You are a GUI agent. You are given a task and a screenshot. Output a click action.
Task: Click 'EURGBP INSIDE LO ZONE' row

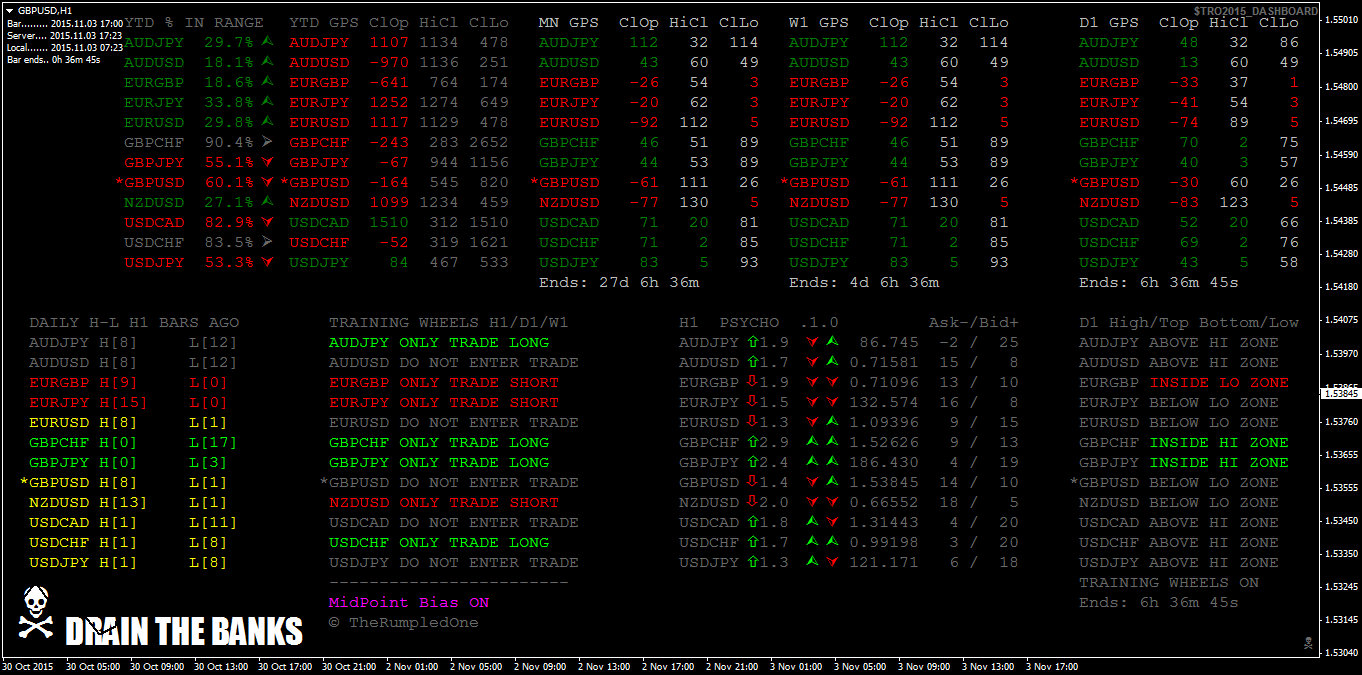1183,382
